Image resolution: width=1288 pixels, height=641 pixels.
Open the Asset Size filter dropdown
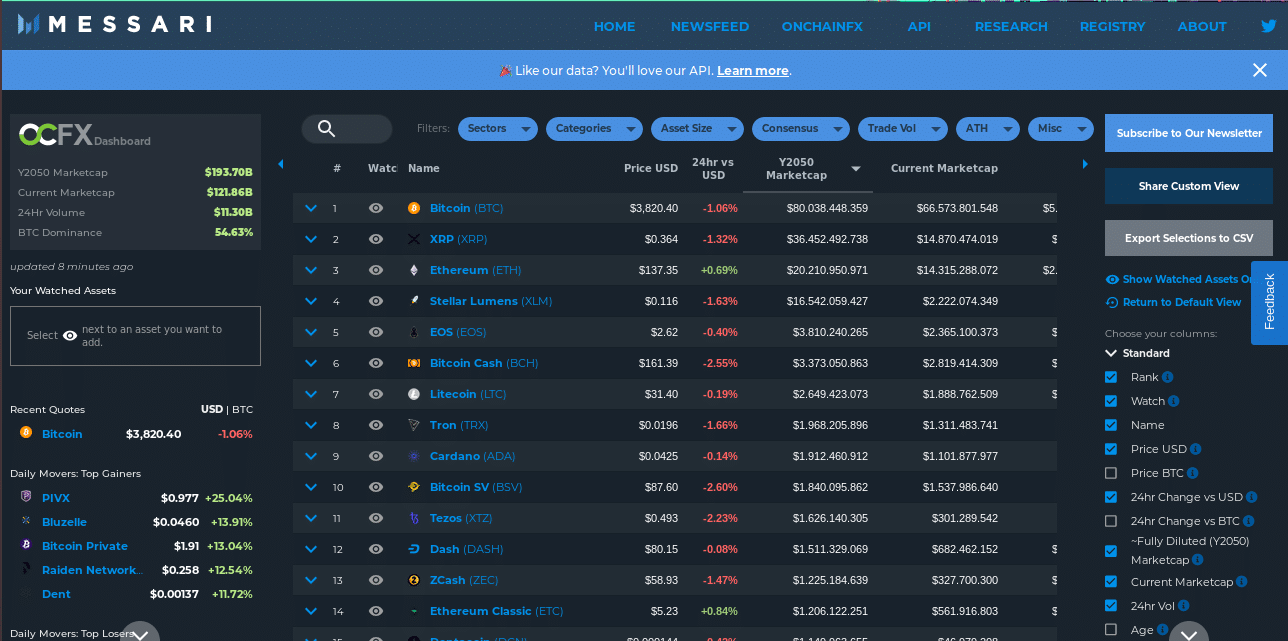697,129
